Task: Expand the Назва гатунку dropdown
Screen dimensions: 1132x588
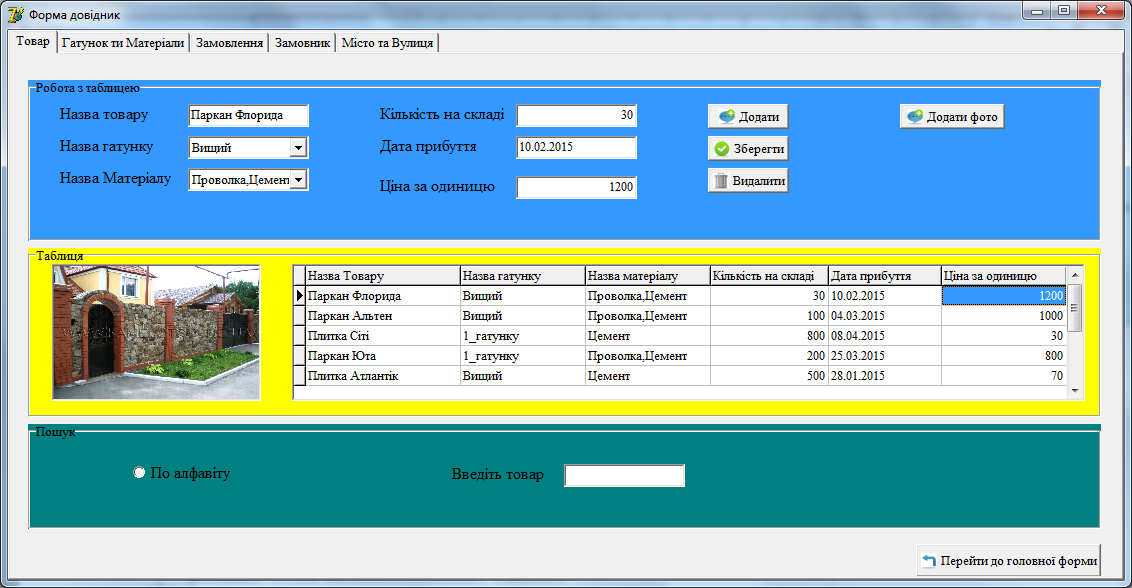Action: pos(298,147)
